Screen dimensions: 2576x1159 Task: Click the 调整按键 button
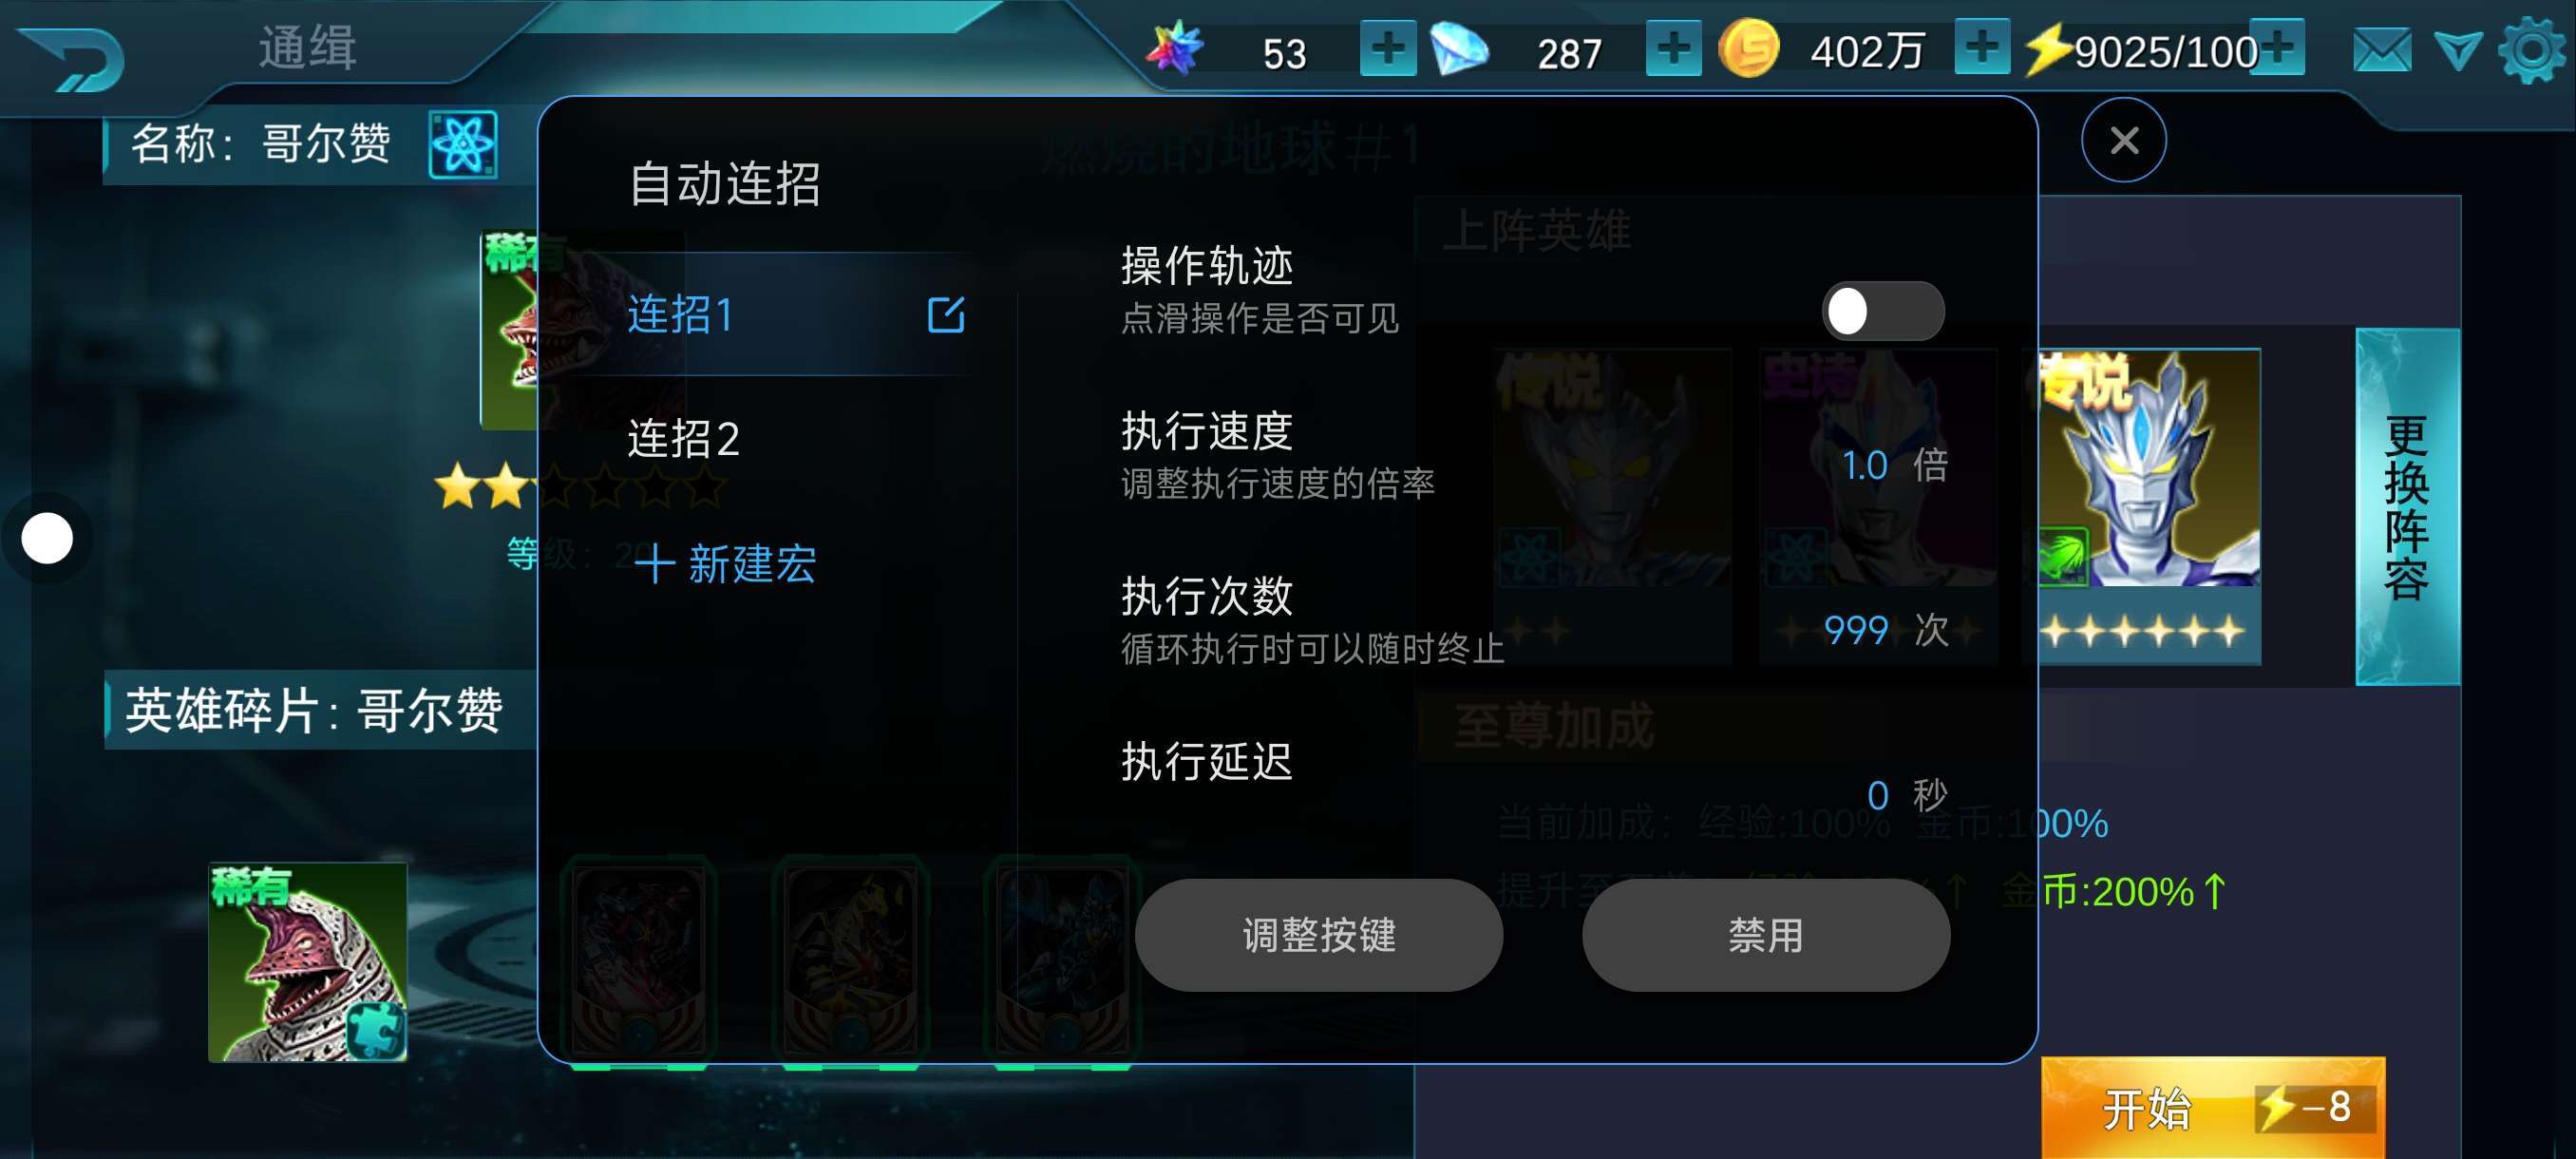tap(1318, 935)
